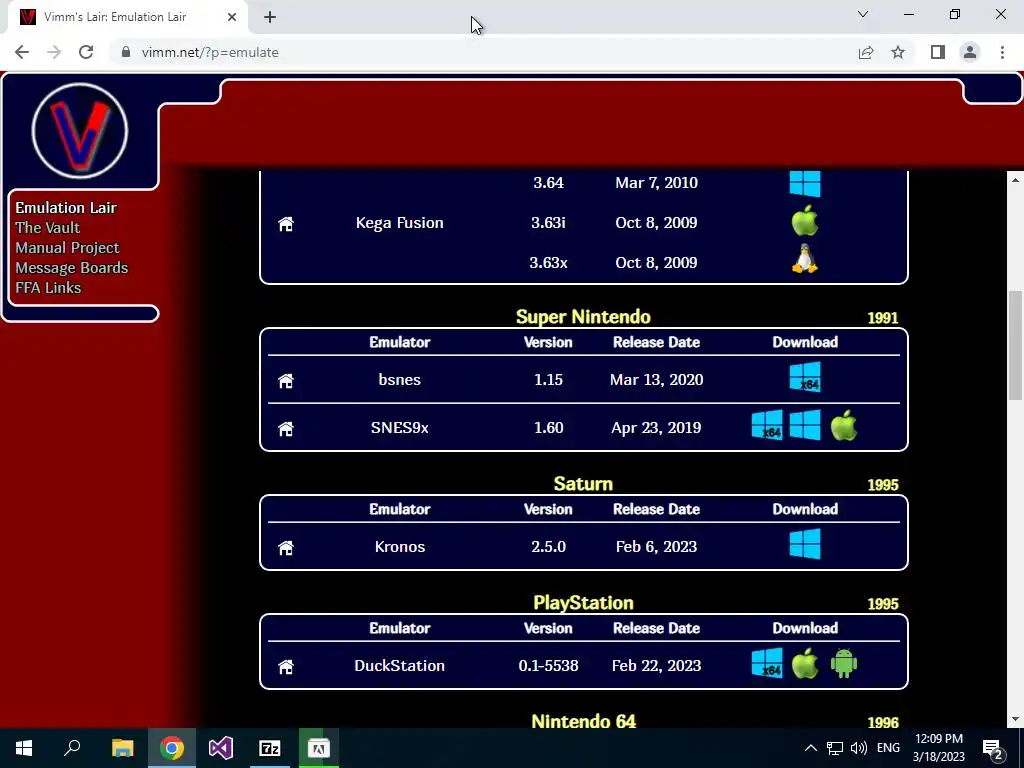Reload the vimm.net page
Image resolution: width=1024 pixels, height=768 pixels.
click(x=86, y=52)
